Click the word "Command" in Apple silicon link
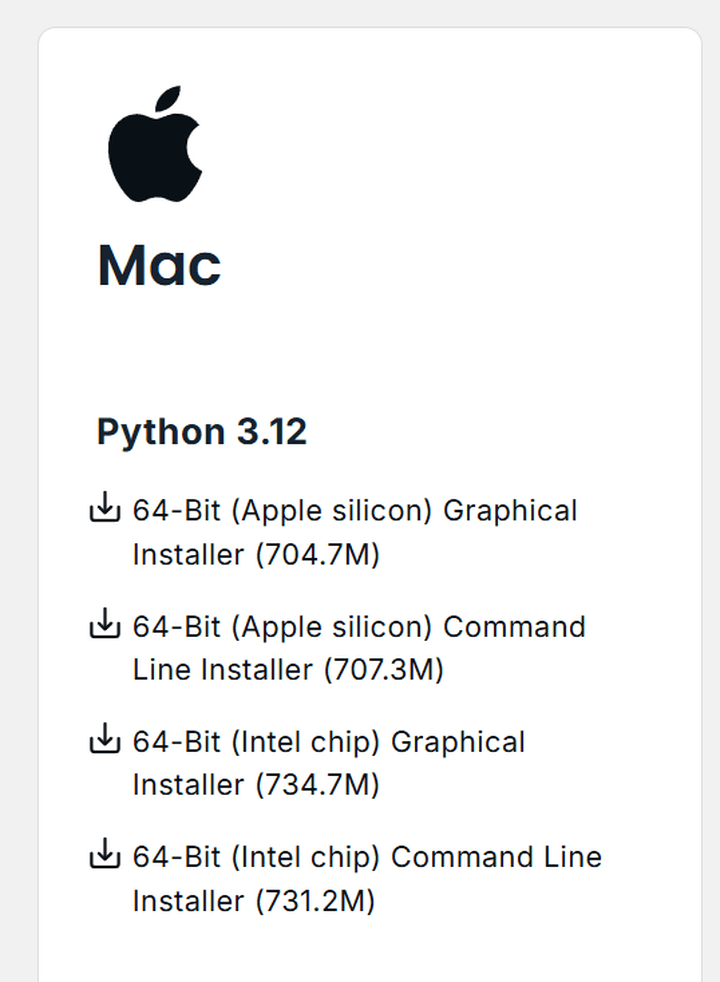Image resolution: width=720 pixels, height=982 pixels. point(514,627)
